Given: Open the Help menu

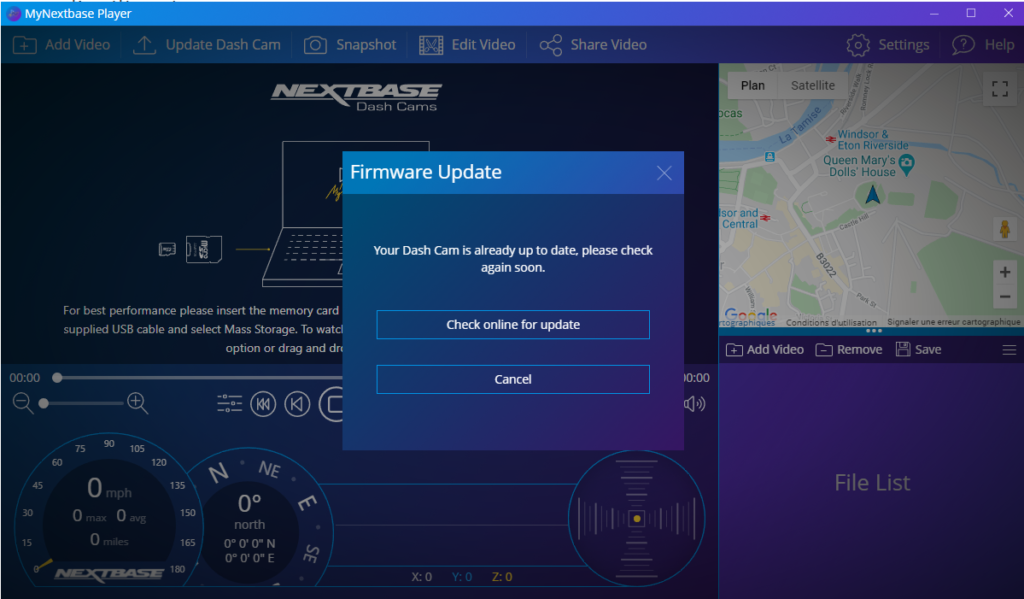Looking at the screenshot, I should [x=983, y=45].
